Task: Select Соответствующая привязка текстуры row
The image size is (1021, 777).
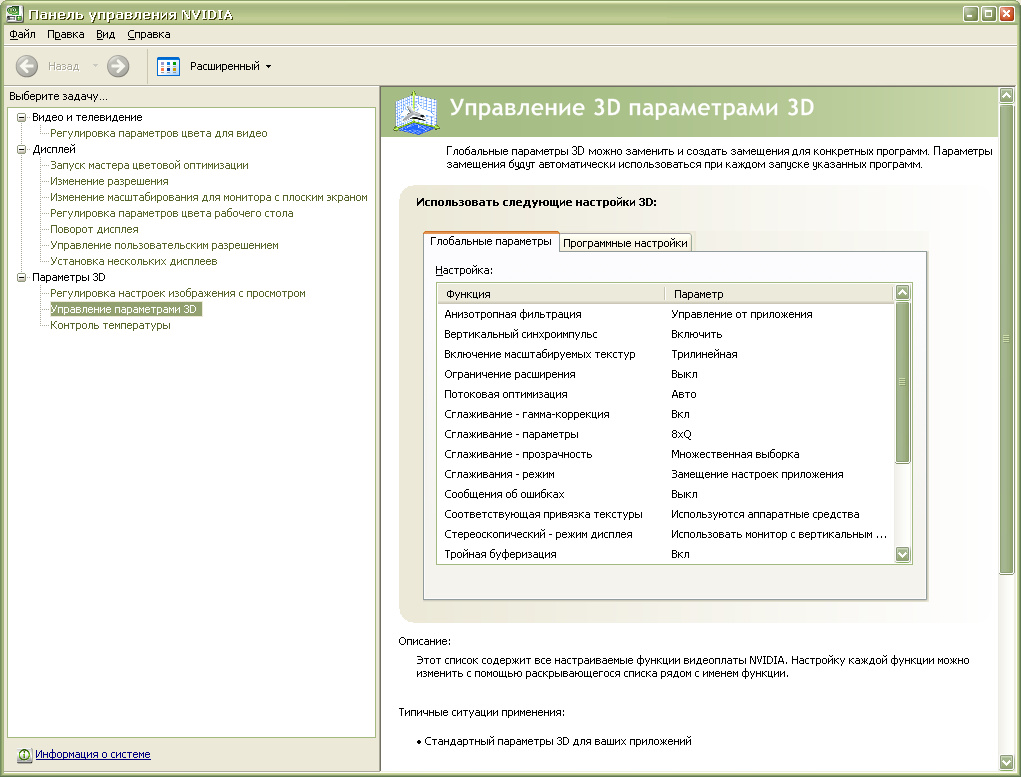Action: pyautogui.click(x=665, y=515)
